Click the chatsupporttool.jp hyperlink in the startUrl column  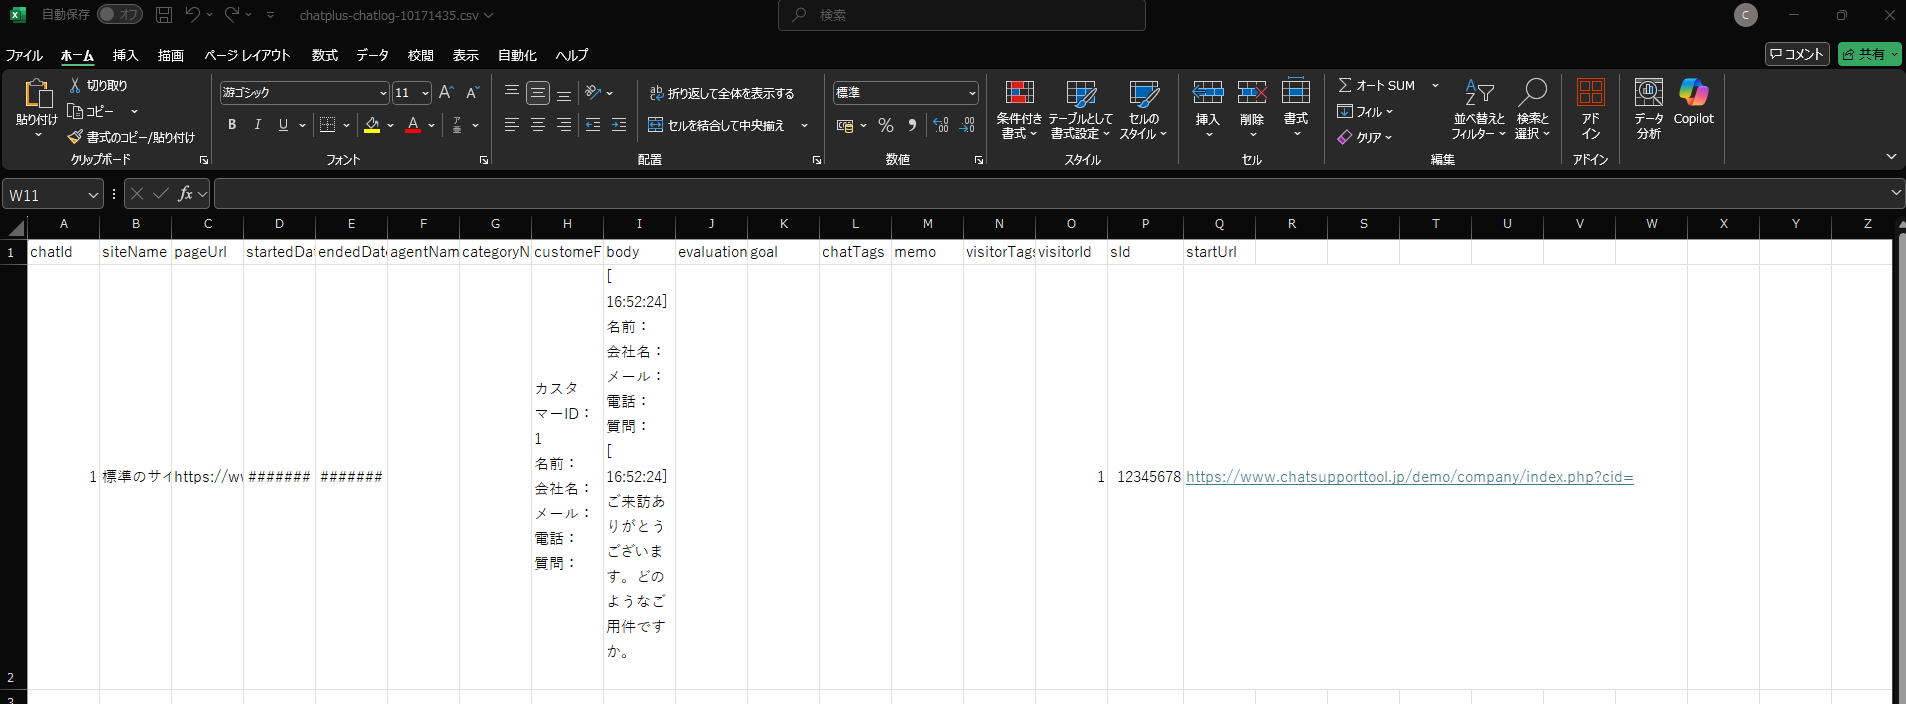[x=1408, y=477]
